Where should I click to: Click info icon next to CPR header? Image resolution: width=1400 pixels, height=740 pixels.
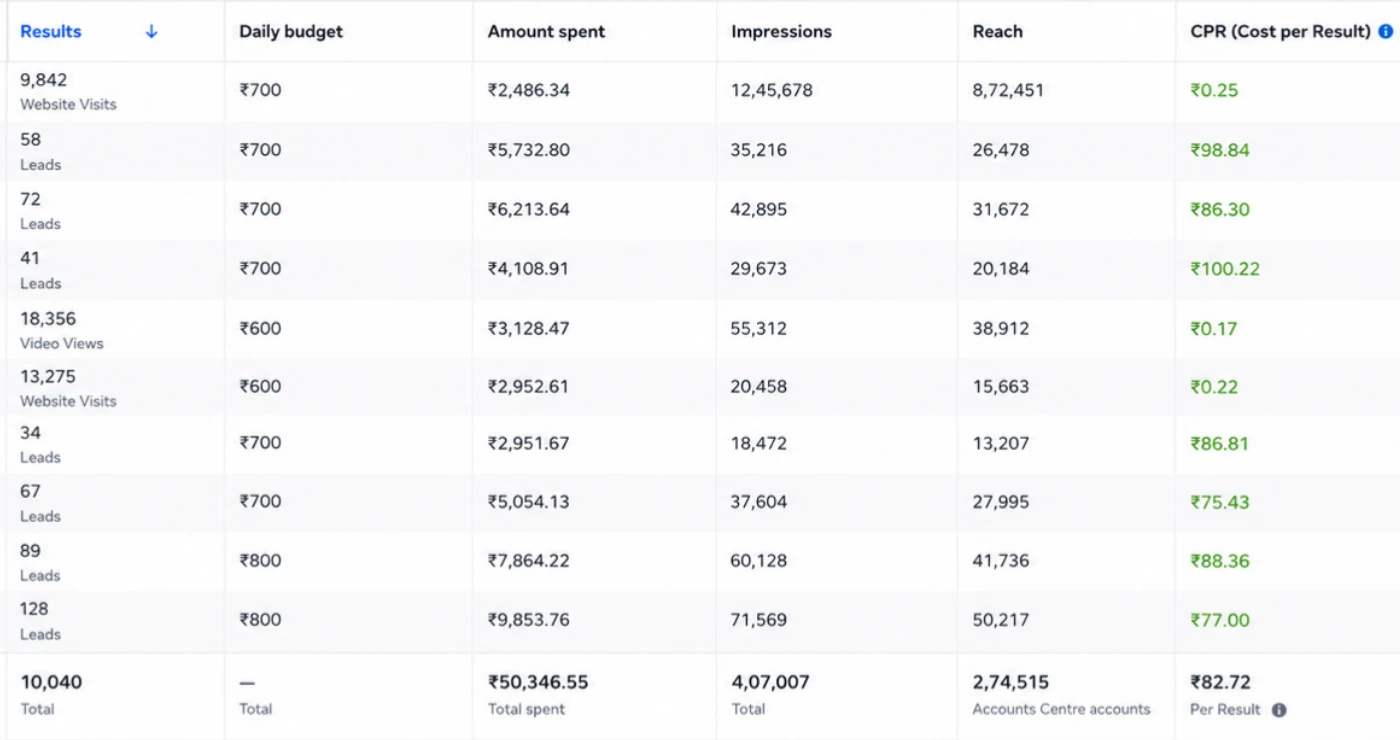[1385, 31]
